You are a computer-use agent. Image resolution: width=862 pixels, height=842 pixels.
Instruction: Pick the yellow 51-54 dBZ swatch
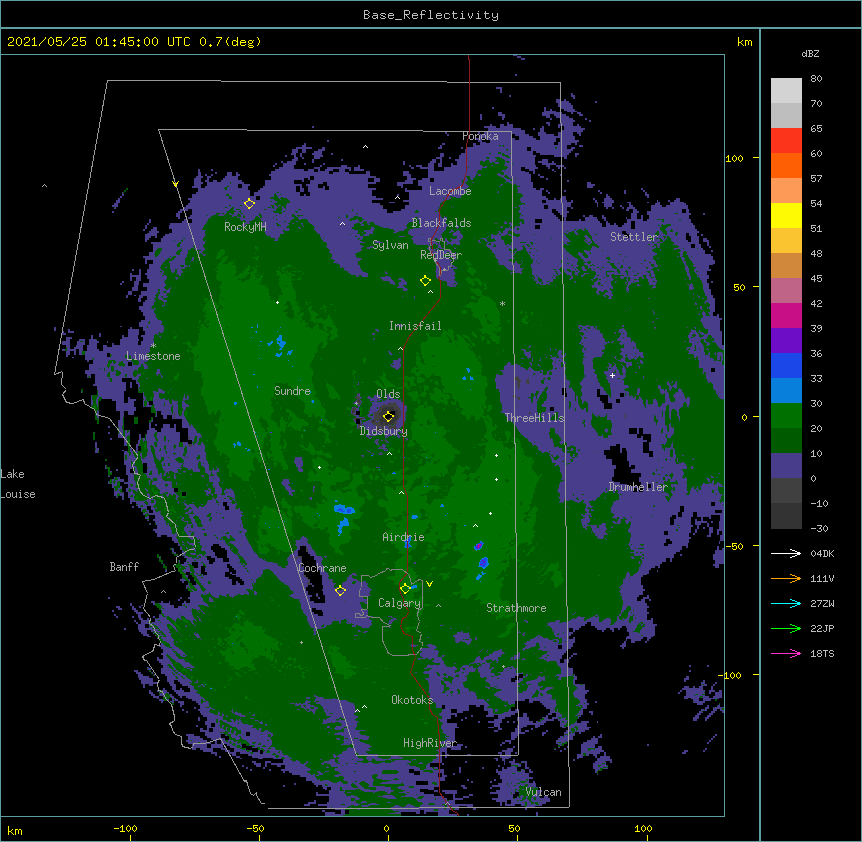(x=786, y=215)
